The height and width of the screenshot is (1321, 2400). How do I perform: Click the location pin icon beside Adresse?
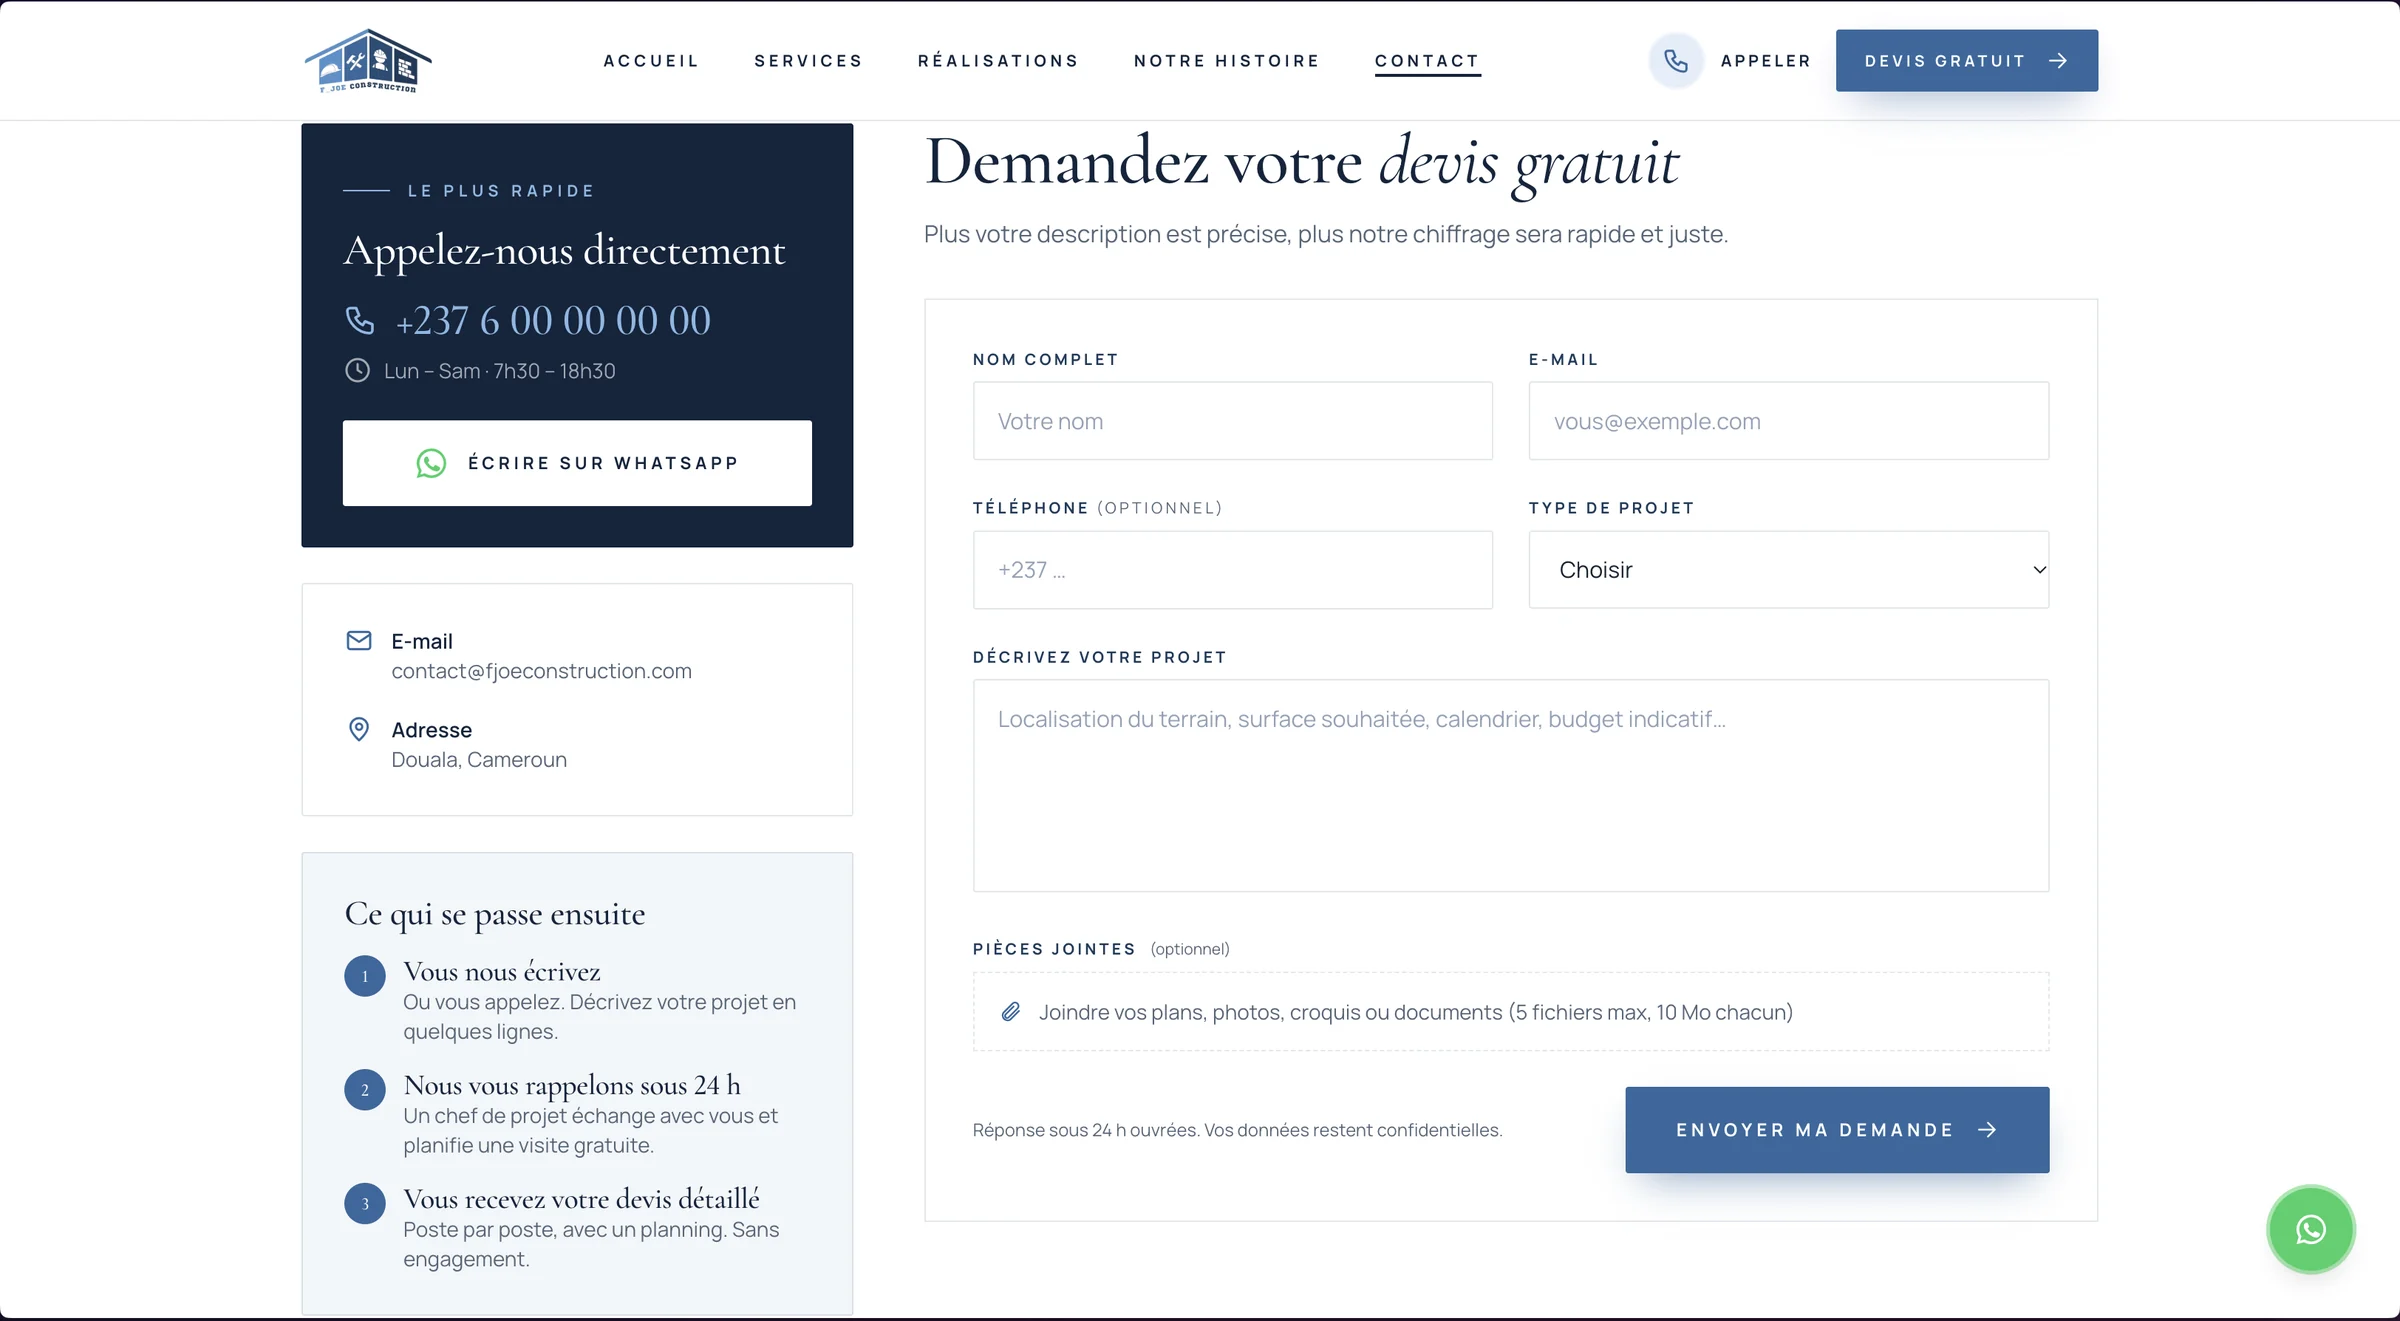[x=359, y=729]
